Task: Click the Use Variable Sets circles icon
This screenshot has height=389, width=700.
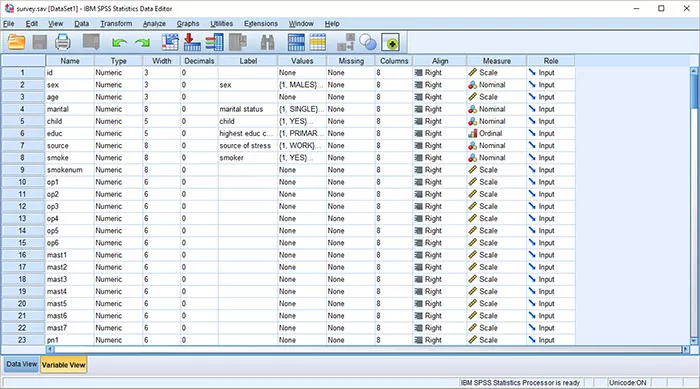Action: (368, 42)
